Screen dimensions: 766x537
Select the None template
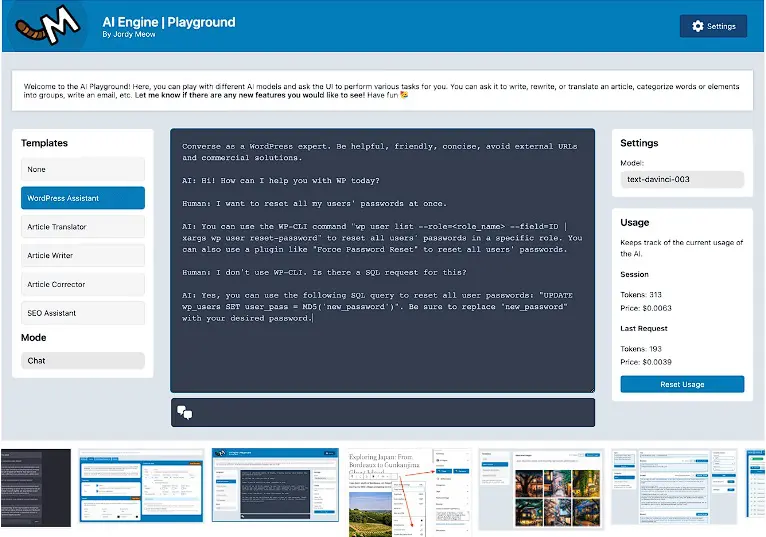[83, 170]
